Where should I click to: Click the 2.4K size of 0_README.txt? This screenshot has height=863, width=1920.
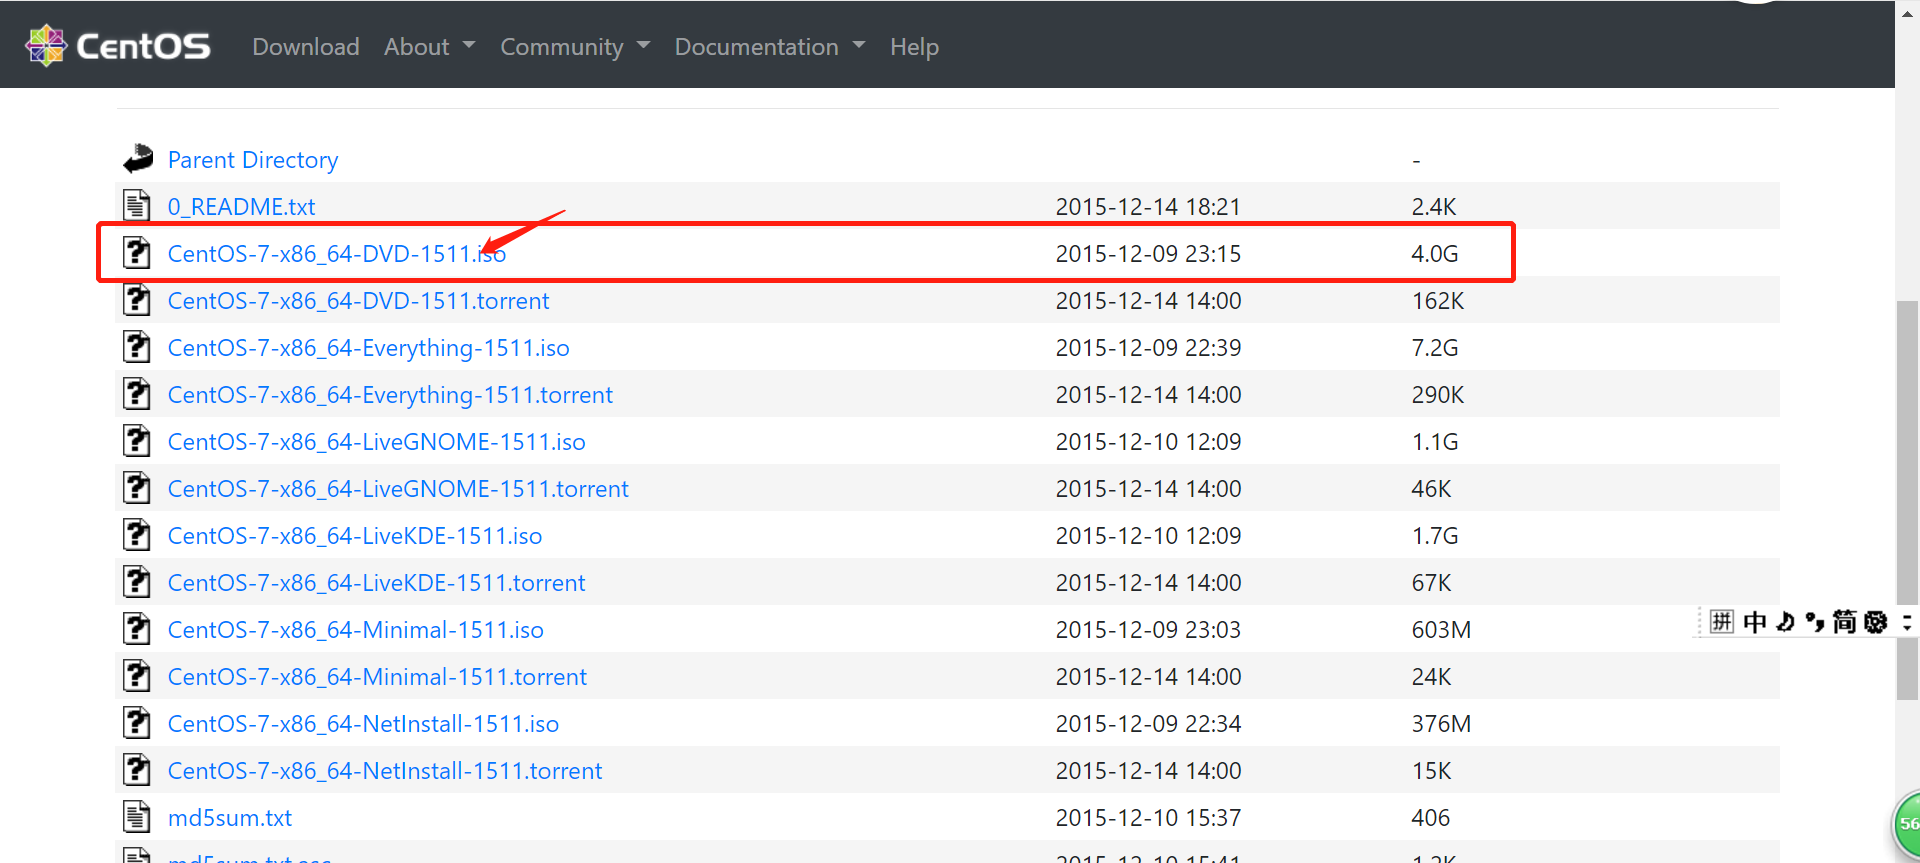click(1434, 207)
